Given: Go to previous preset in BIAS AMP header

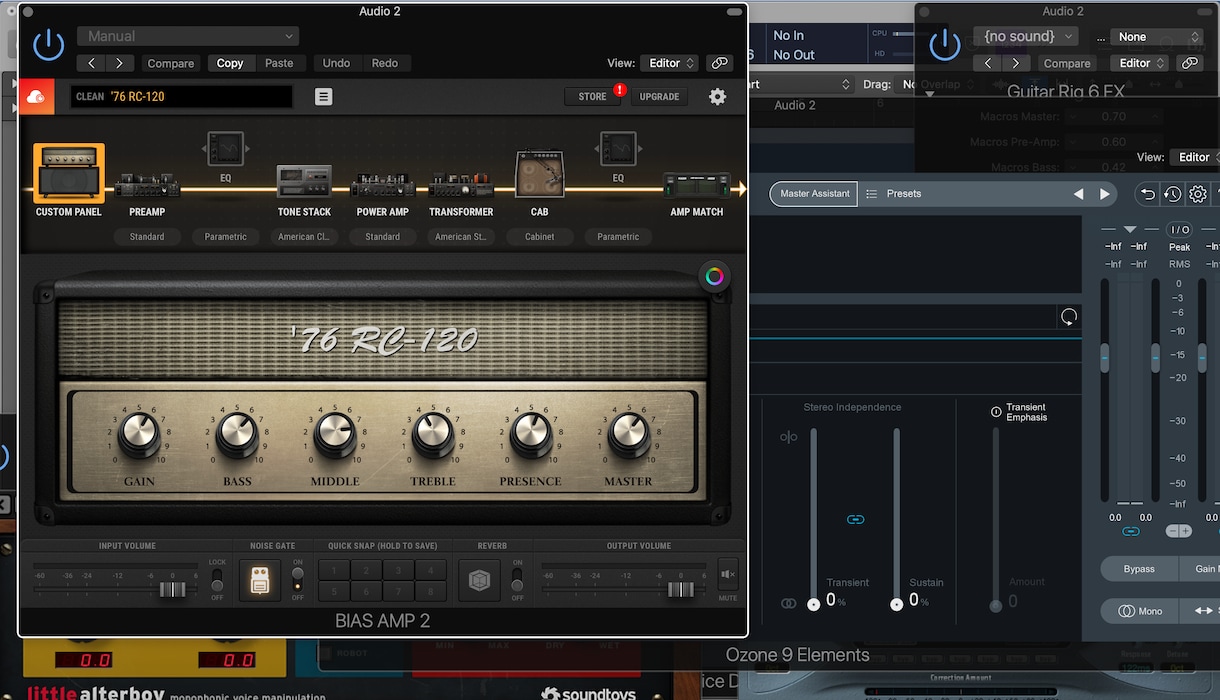Looking at the screenshot, I should 92,63.
